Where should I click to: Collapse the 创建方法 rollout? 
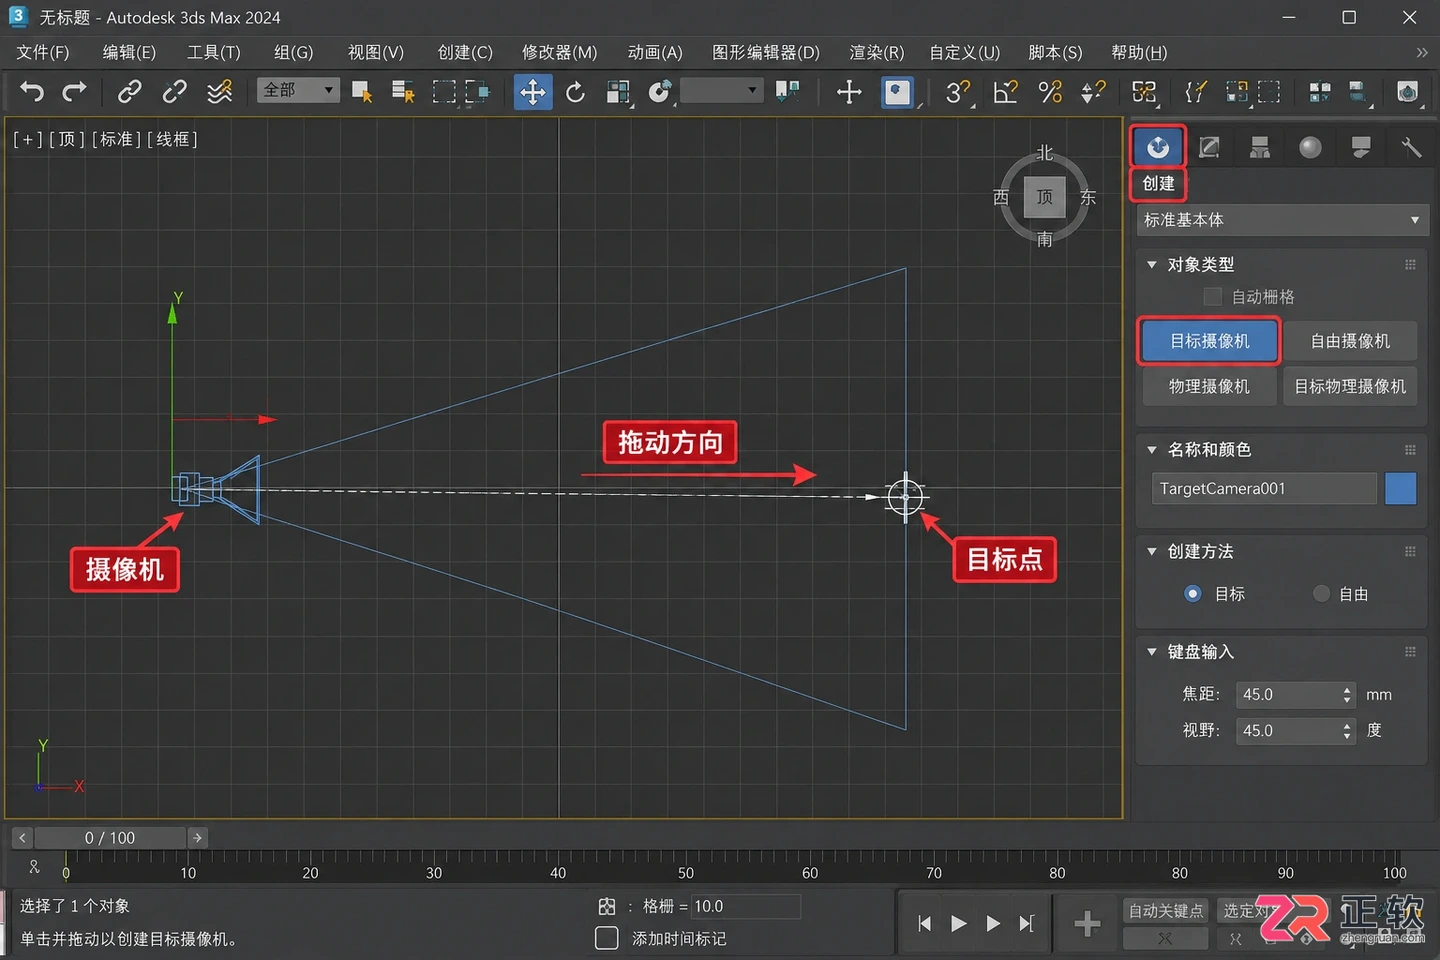(1152, 552)
